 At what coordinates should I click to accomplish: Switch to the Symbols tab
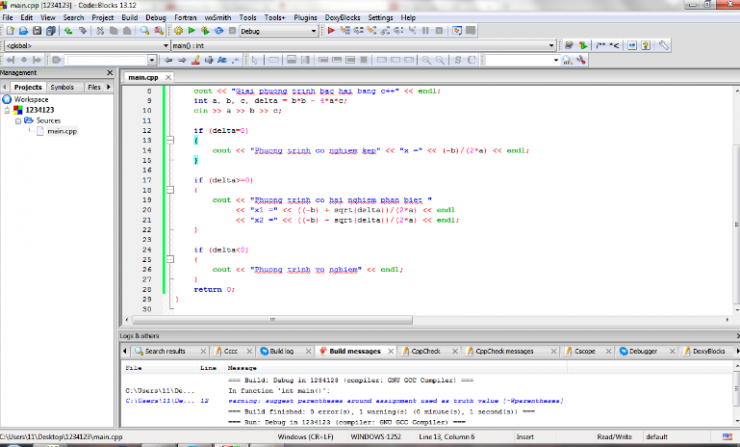(62, 87)
